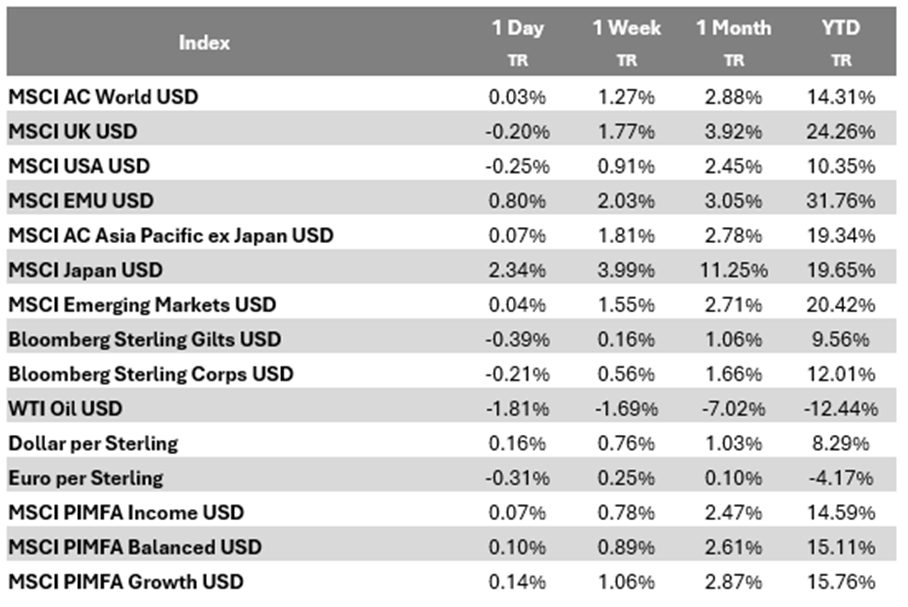Select the MSCI AC World USD row label
This screenshot has height=607, width=908.
[x=103, y=97]
